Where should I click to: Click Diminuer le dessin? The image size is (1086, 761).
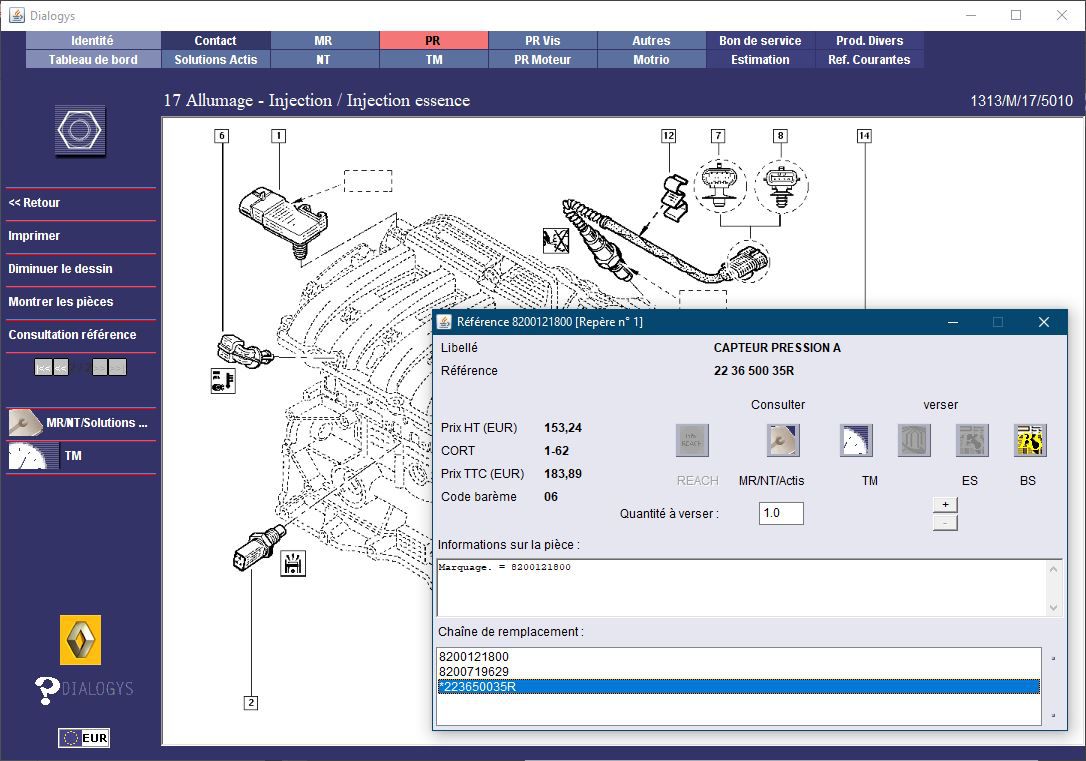pos(60,269)
